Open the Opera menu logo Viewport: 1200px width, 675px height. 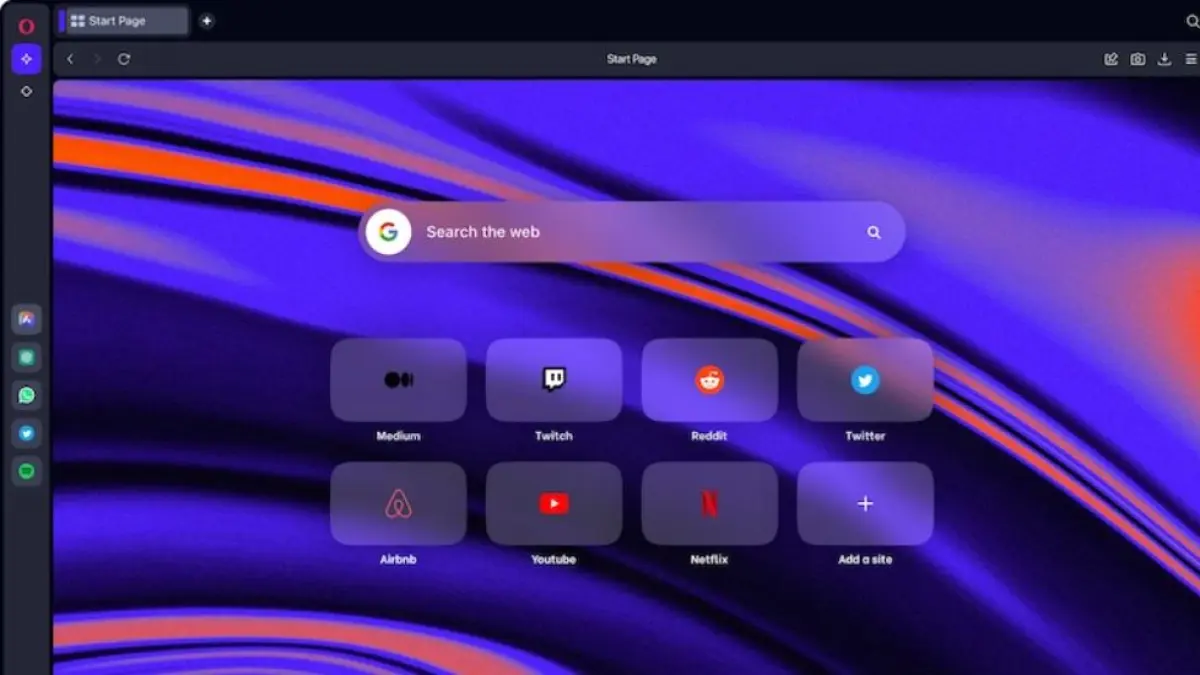[x=26, y=26]
